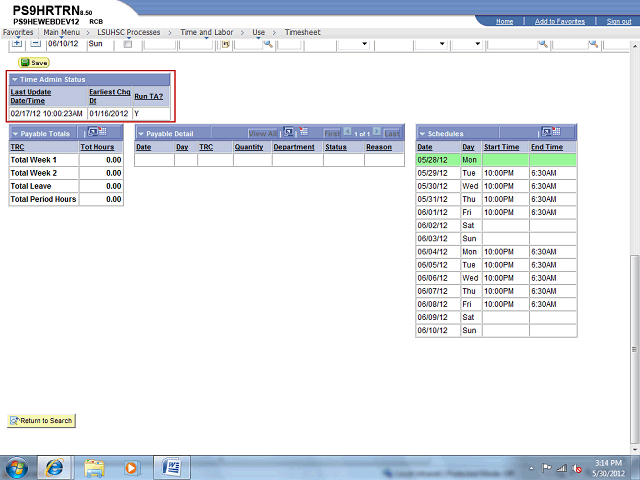Click the delete row minus icon

tap(35, 44)
